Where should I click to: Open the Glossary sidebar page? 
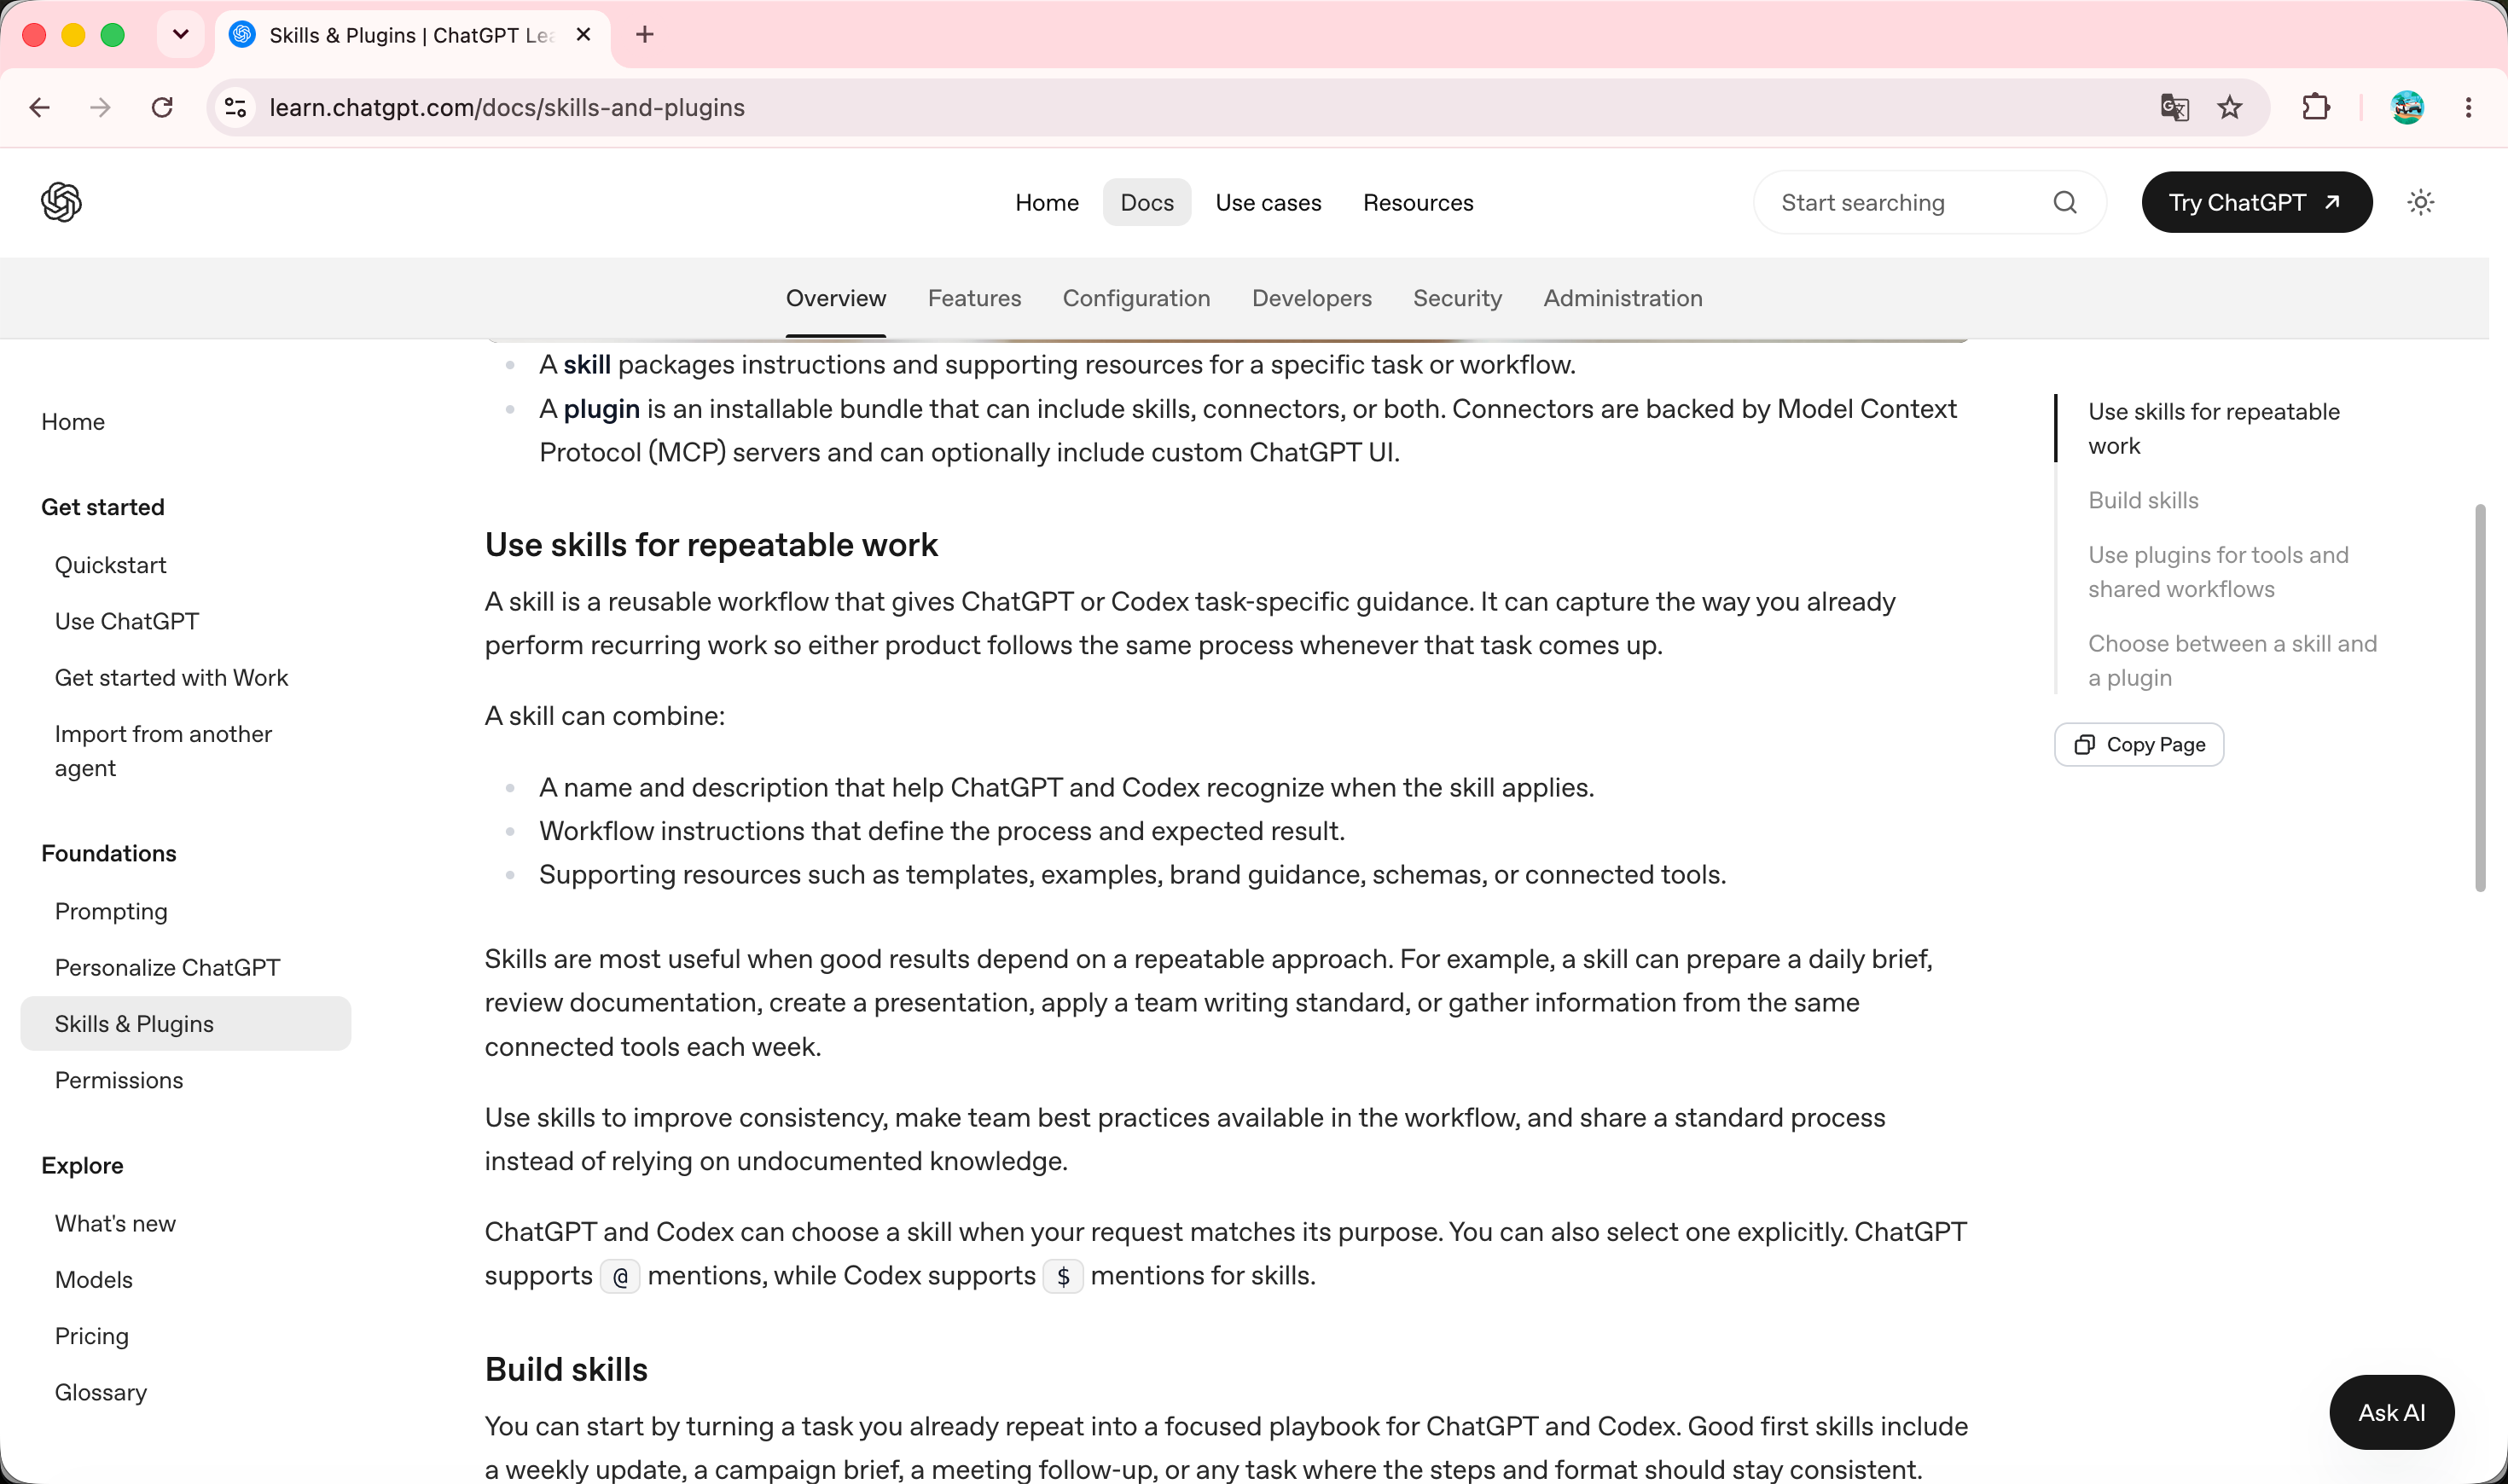pyautogui.click(x=101, y=1392)
